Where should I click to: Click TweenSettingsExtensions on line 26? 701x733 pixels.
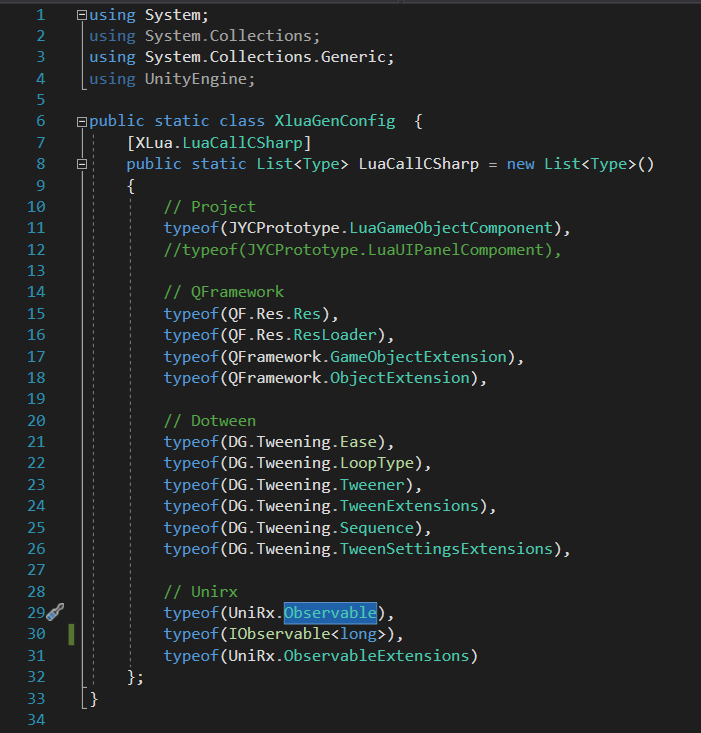446,549
